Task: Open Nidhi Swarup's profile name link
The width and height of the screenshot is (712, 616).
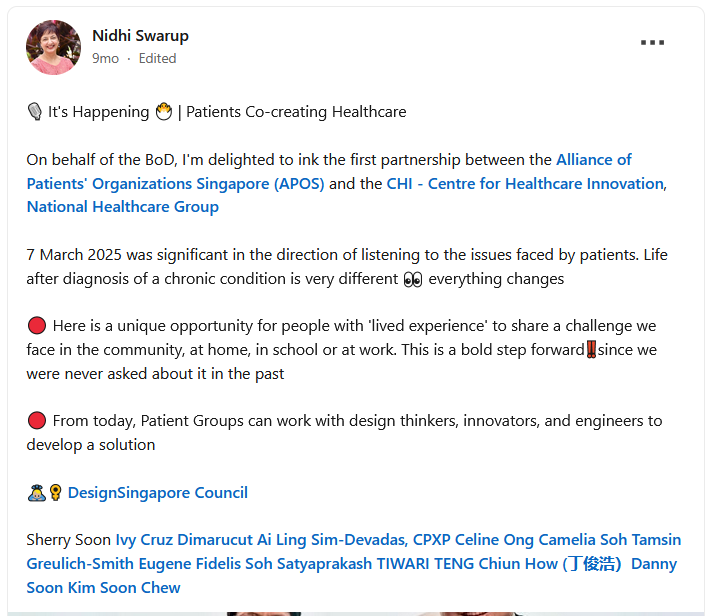Action: pos(140,35)
